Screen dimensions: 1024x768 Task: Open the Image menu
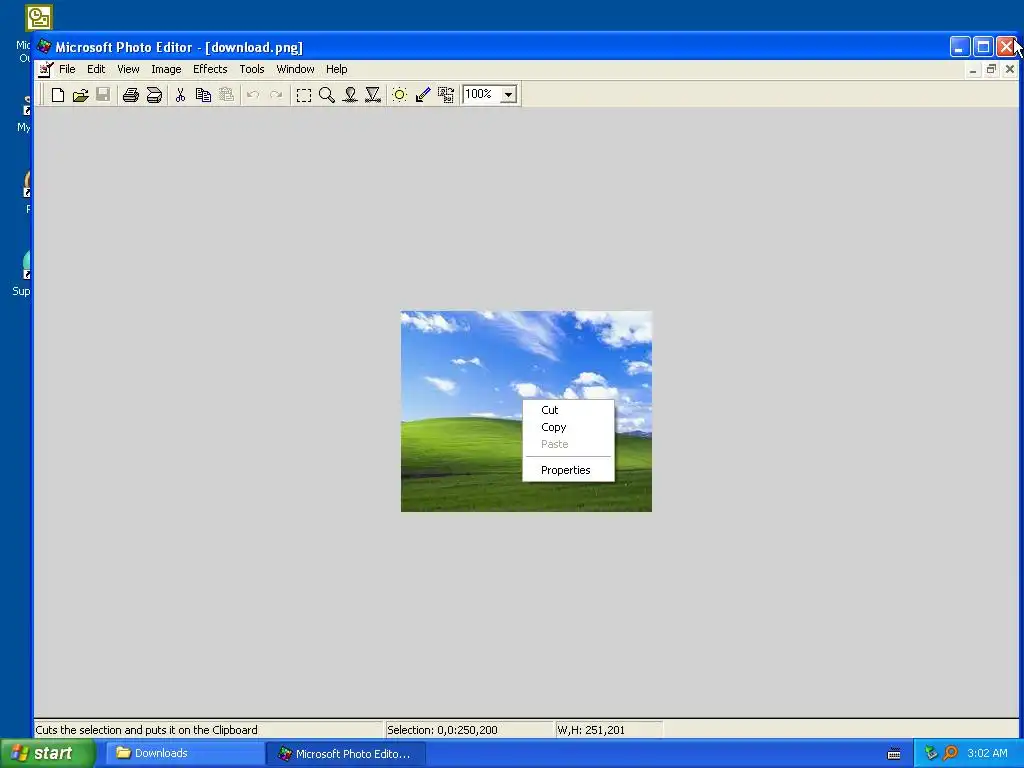point(166,69)
